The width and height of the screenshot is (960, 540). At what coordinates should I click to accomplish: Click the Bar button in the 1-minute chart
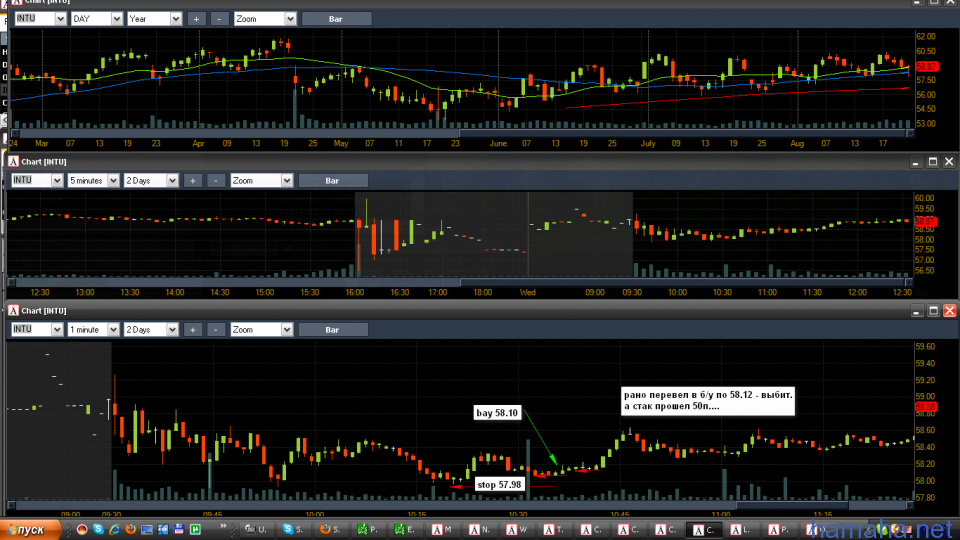332,330
